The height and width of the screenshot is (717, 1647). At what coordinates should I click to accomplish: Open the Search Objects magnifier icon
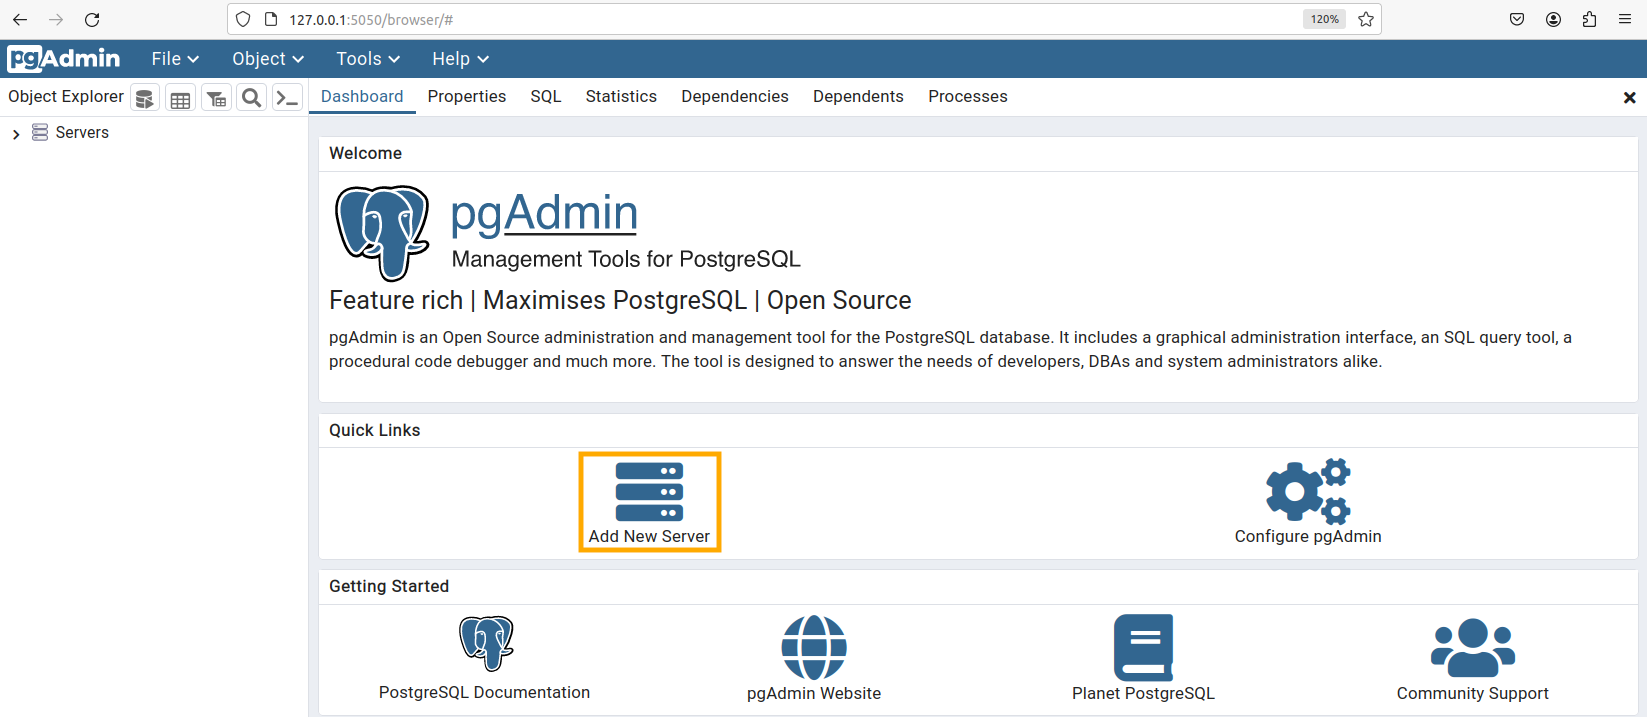coord(252,98)
